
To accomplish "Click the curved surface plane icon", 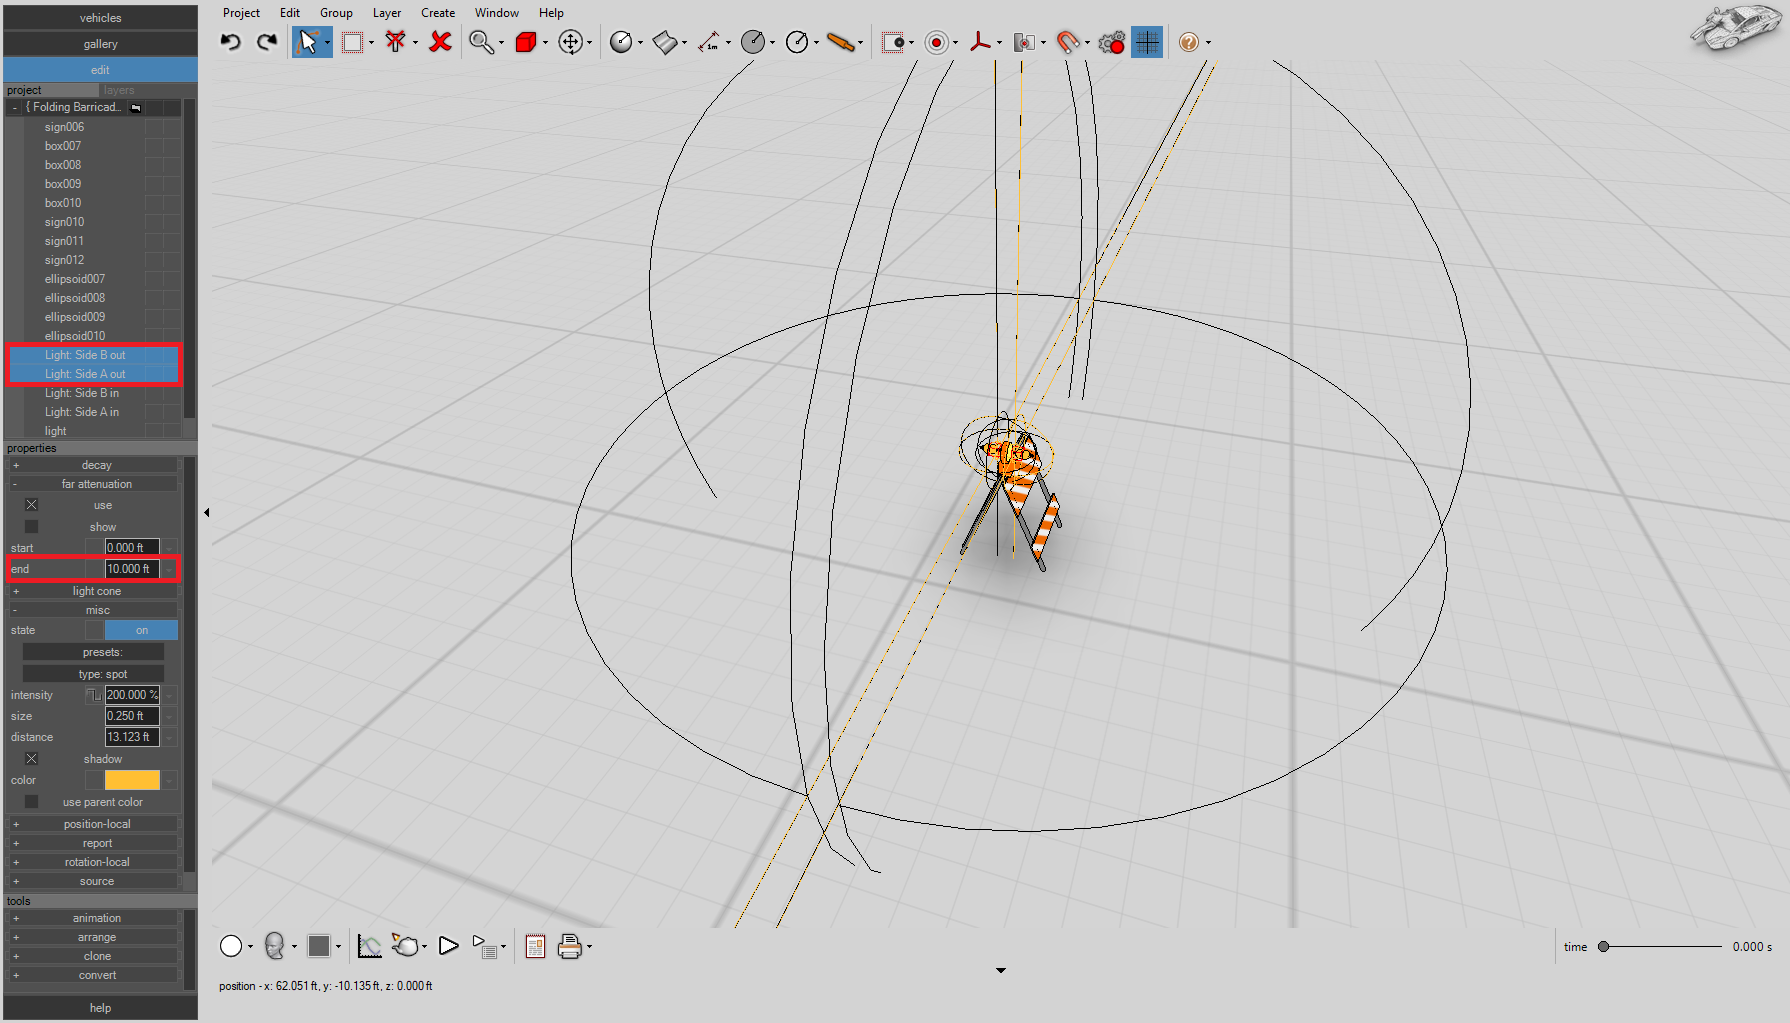I will pos(665,42).
